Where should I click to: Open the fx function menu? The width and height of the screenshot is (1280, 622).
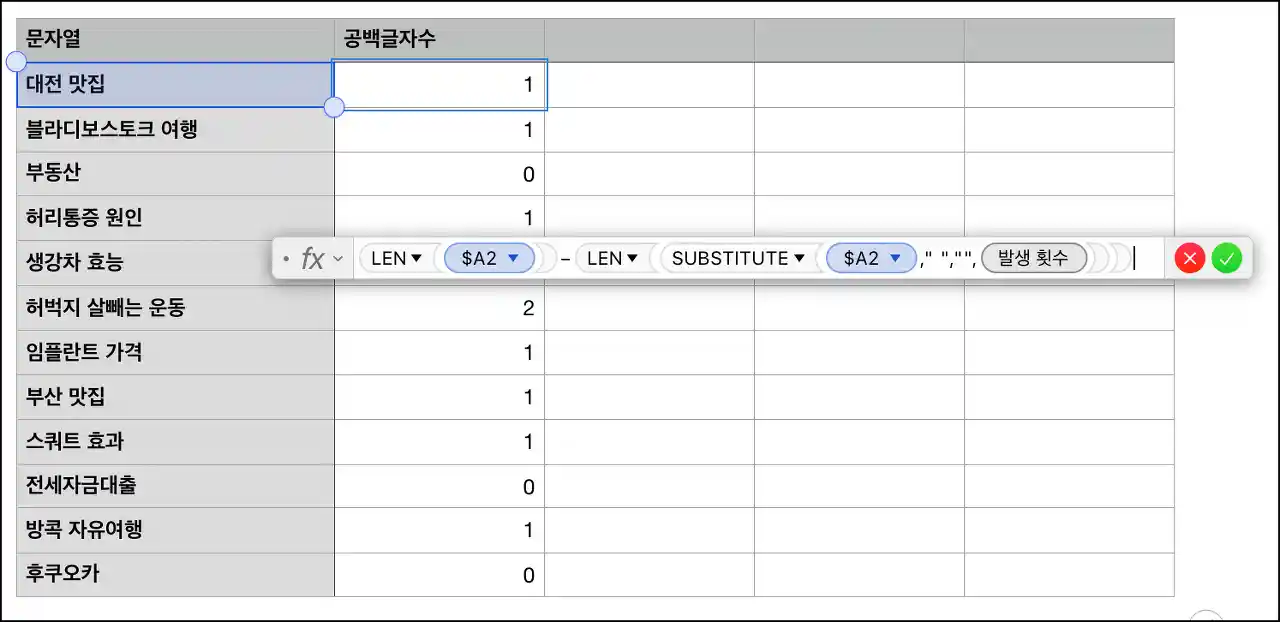tap(321, 259)
